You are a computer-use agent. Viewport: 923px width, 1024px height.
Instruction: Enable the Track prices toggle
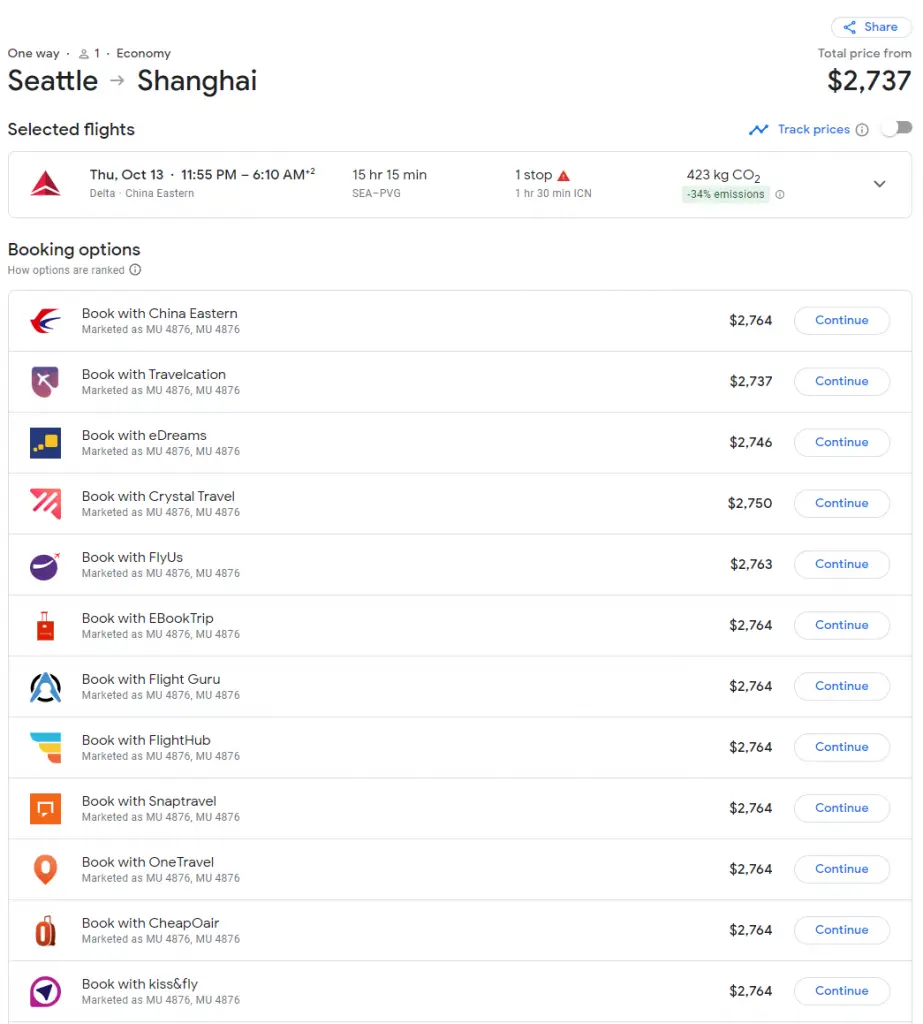tap(897, 129)
